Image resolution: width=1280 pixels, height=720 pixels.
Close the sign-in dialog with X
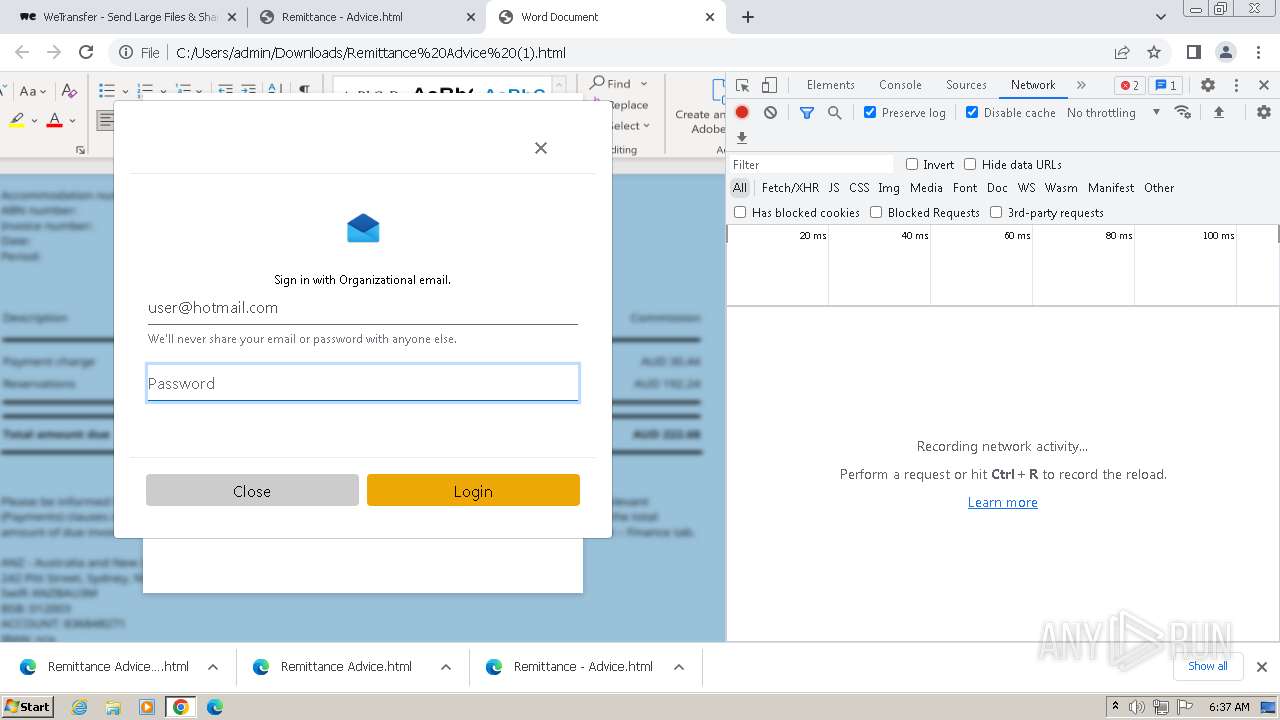541,148
